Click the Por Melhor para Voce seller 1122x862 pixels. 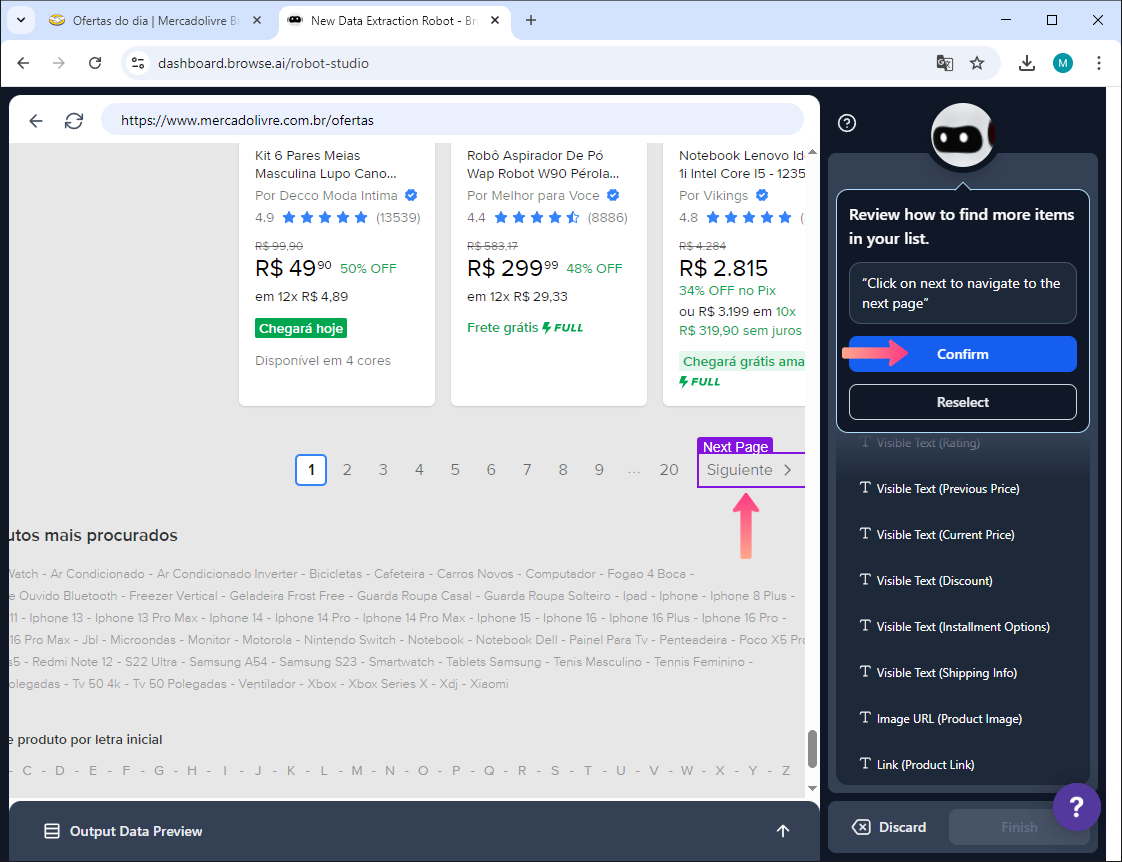coord(533,195)
